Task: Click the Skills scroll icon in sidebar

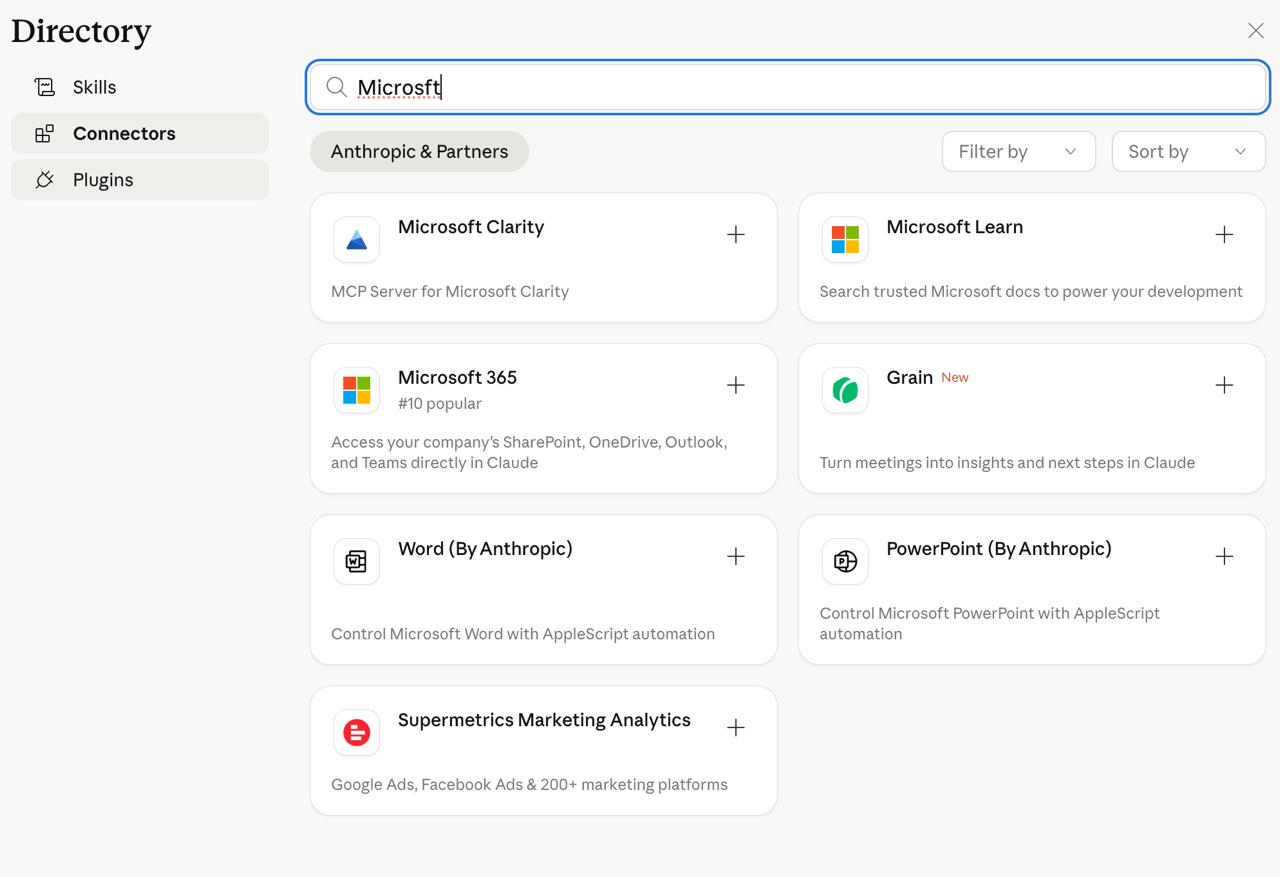Action: [x=45, y=87]
